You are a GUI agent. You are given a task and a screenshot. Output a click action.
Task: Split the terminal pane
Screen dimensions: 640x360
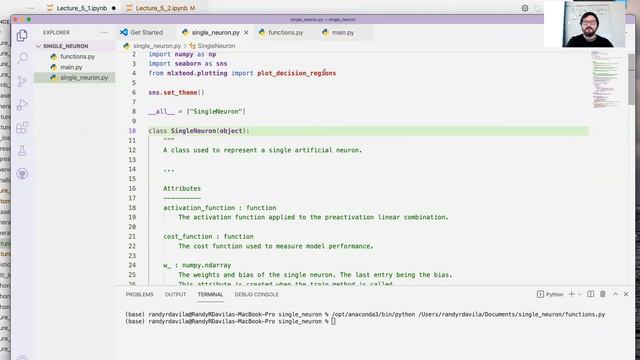(591, 294)
